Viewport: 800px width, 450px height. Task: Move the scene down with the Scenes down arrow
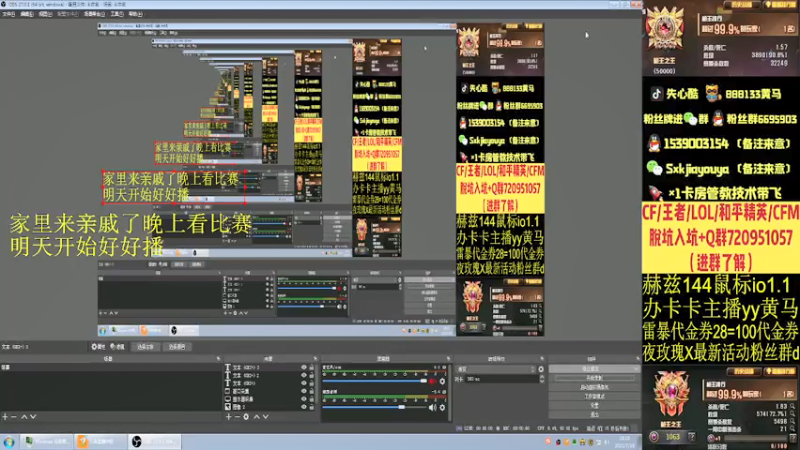click(x=33, y=417)
